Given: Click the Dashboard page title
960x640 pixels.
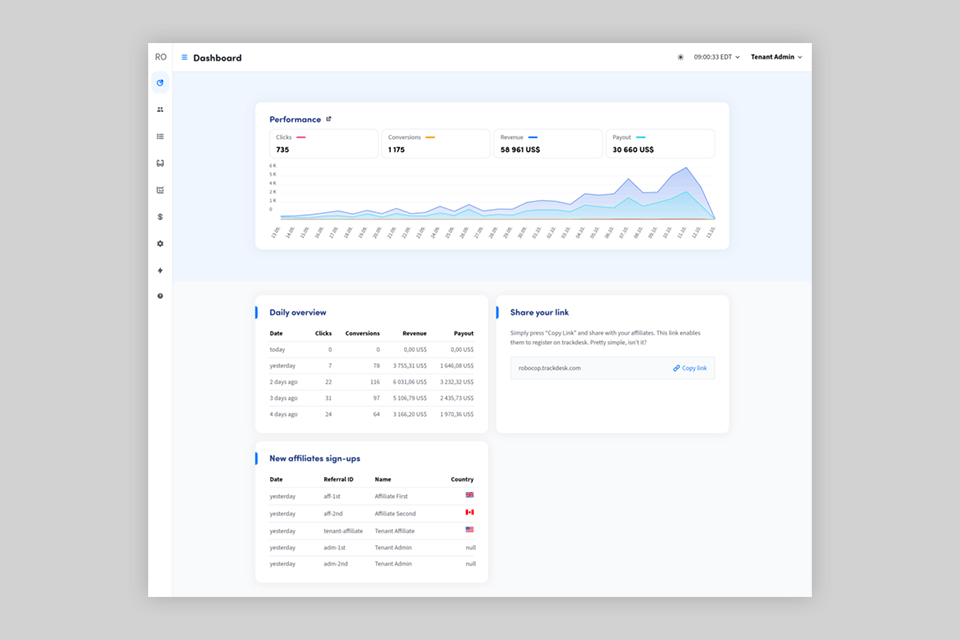Looking at the screenshot, I should [217, 58].
